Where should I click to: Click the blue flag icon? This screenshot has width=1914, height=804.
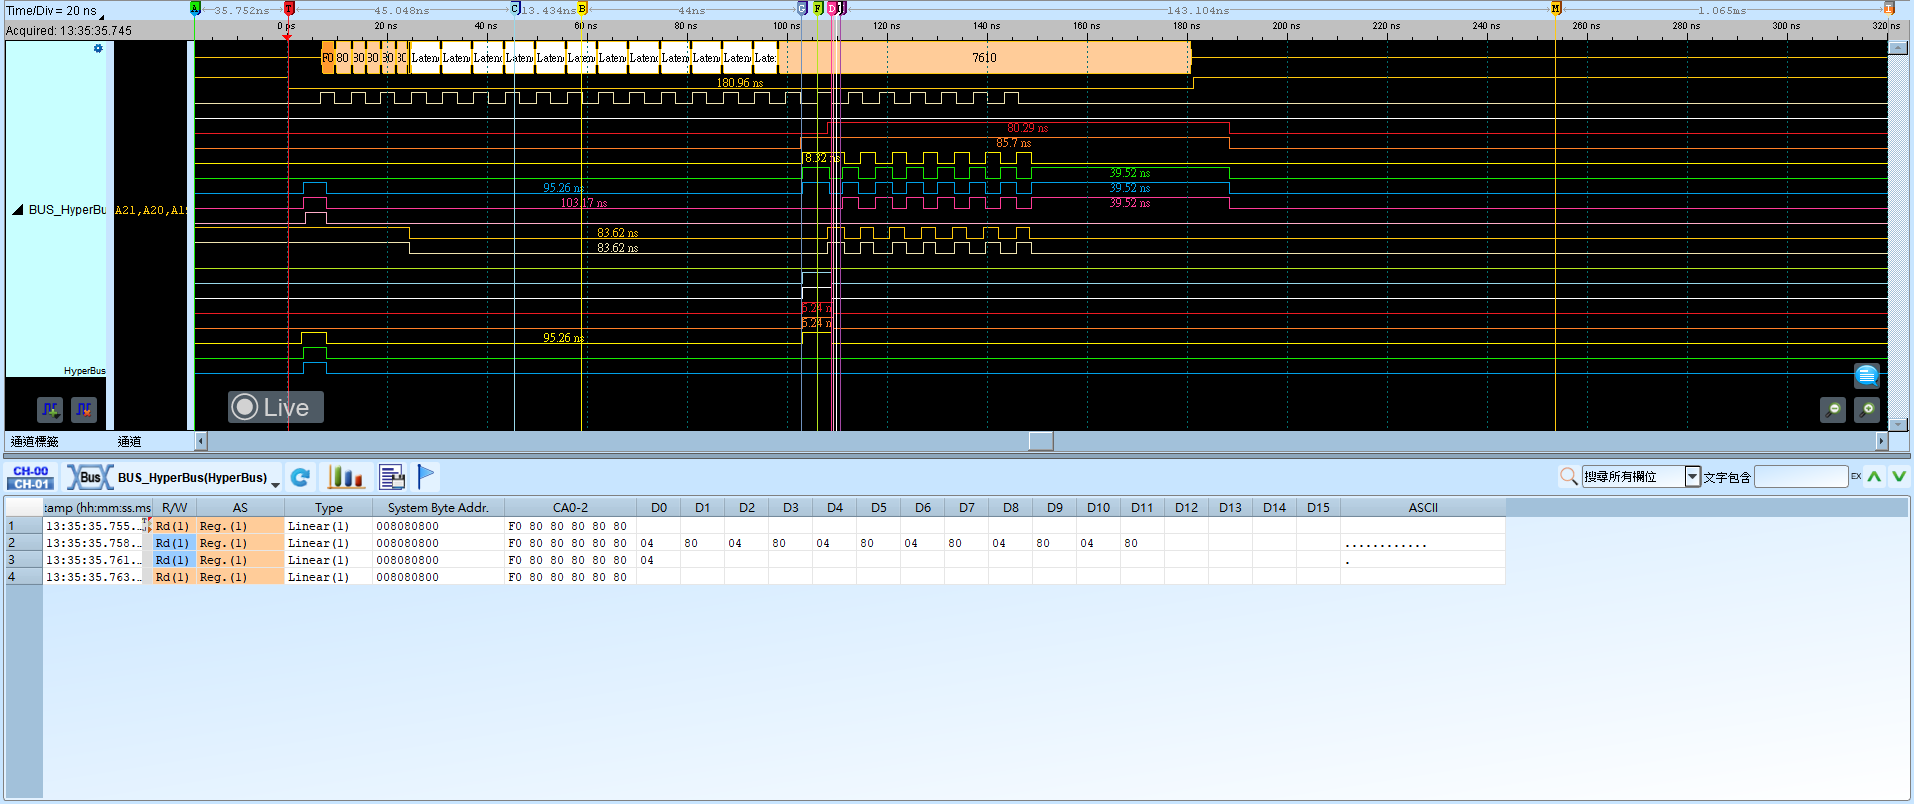point(426,476)
